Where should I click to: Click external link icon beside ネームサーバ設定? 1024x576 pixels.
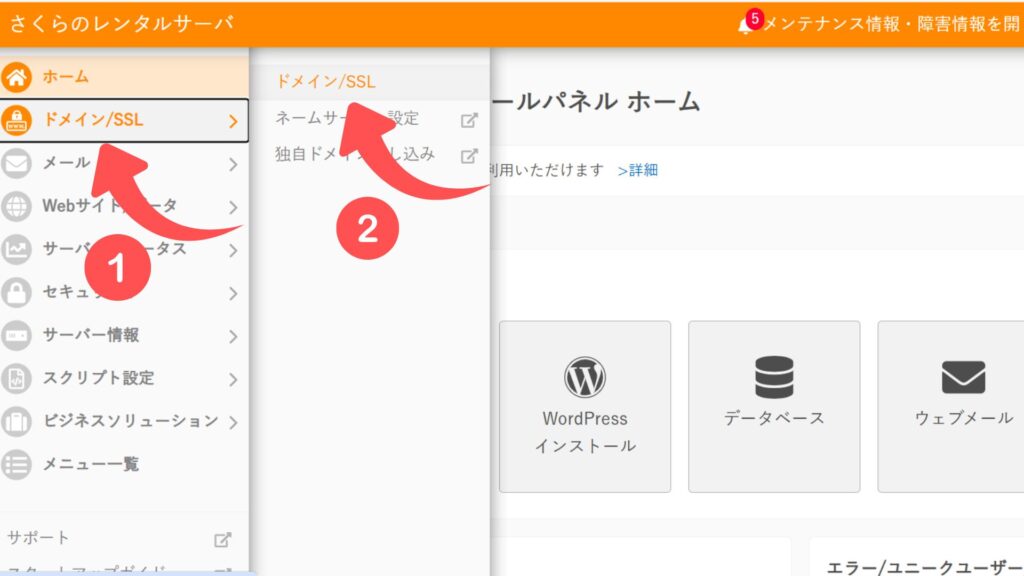click(x=469, y=120)
